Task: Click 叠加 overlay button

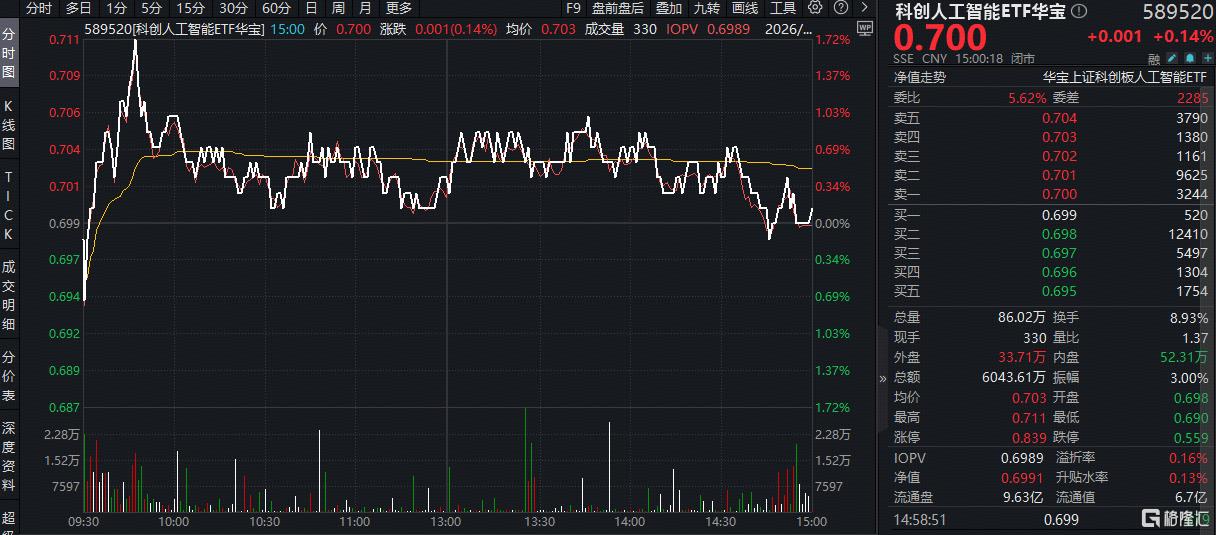Action: point(669,8)
